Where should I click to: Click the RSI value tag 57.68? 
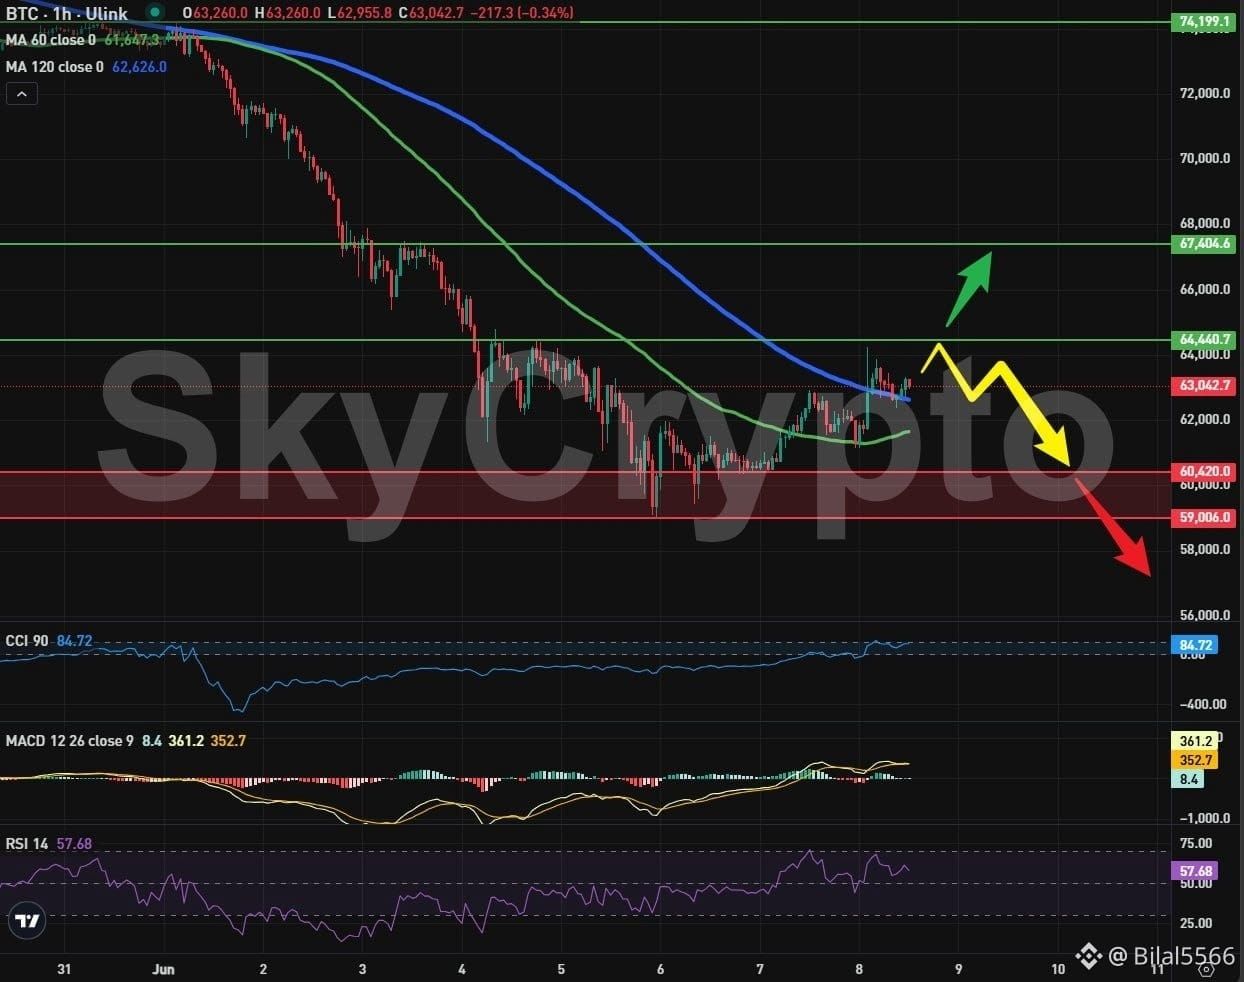1195,871
